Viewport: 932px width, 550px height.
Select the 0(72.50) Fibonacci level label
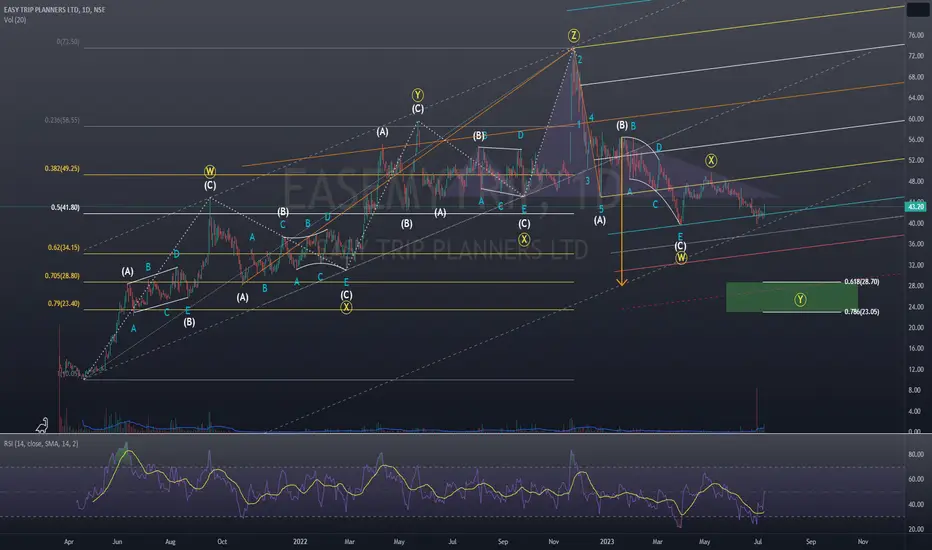click(68, 42)
